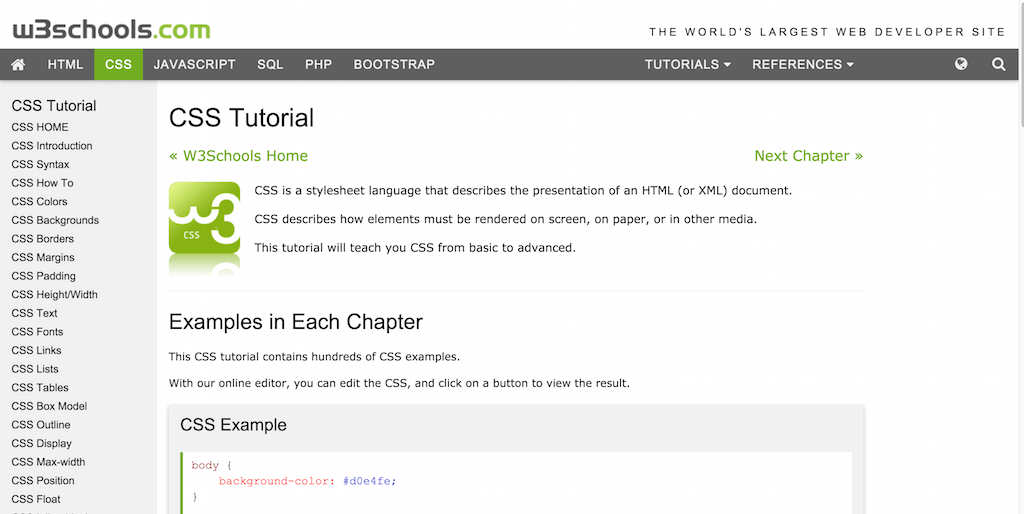The image size is (1024, 514).
Task: Select the CSS tab in navbar
Action: point(118,64)
